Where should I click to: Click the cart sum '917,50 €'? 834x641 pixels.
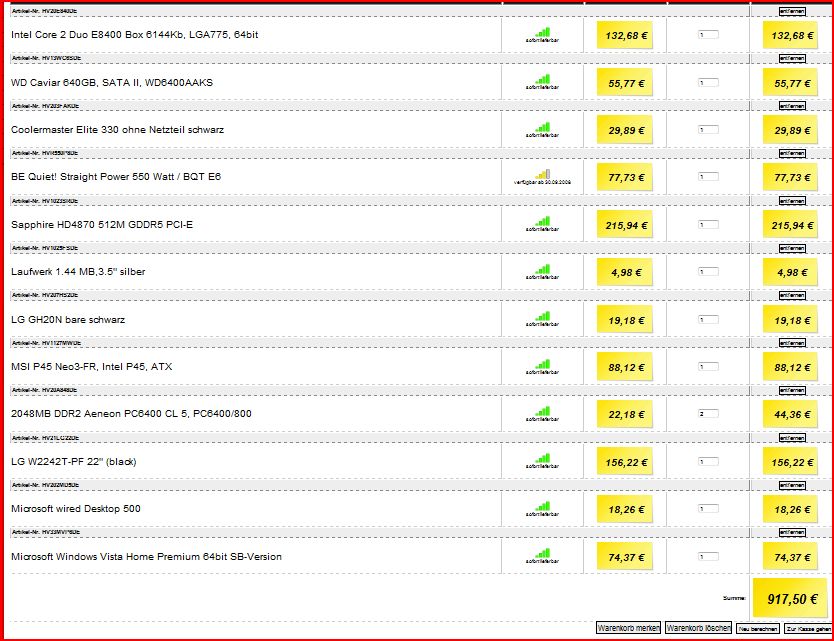792,599
